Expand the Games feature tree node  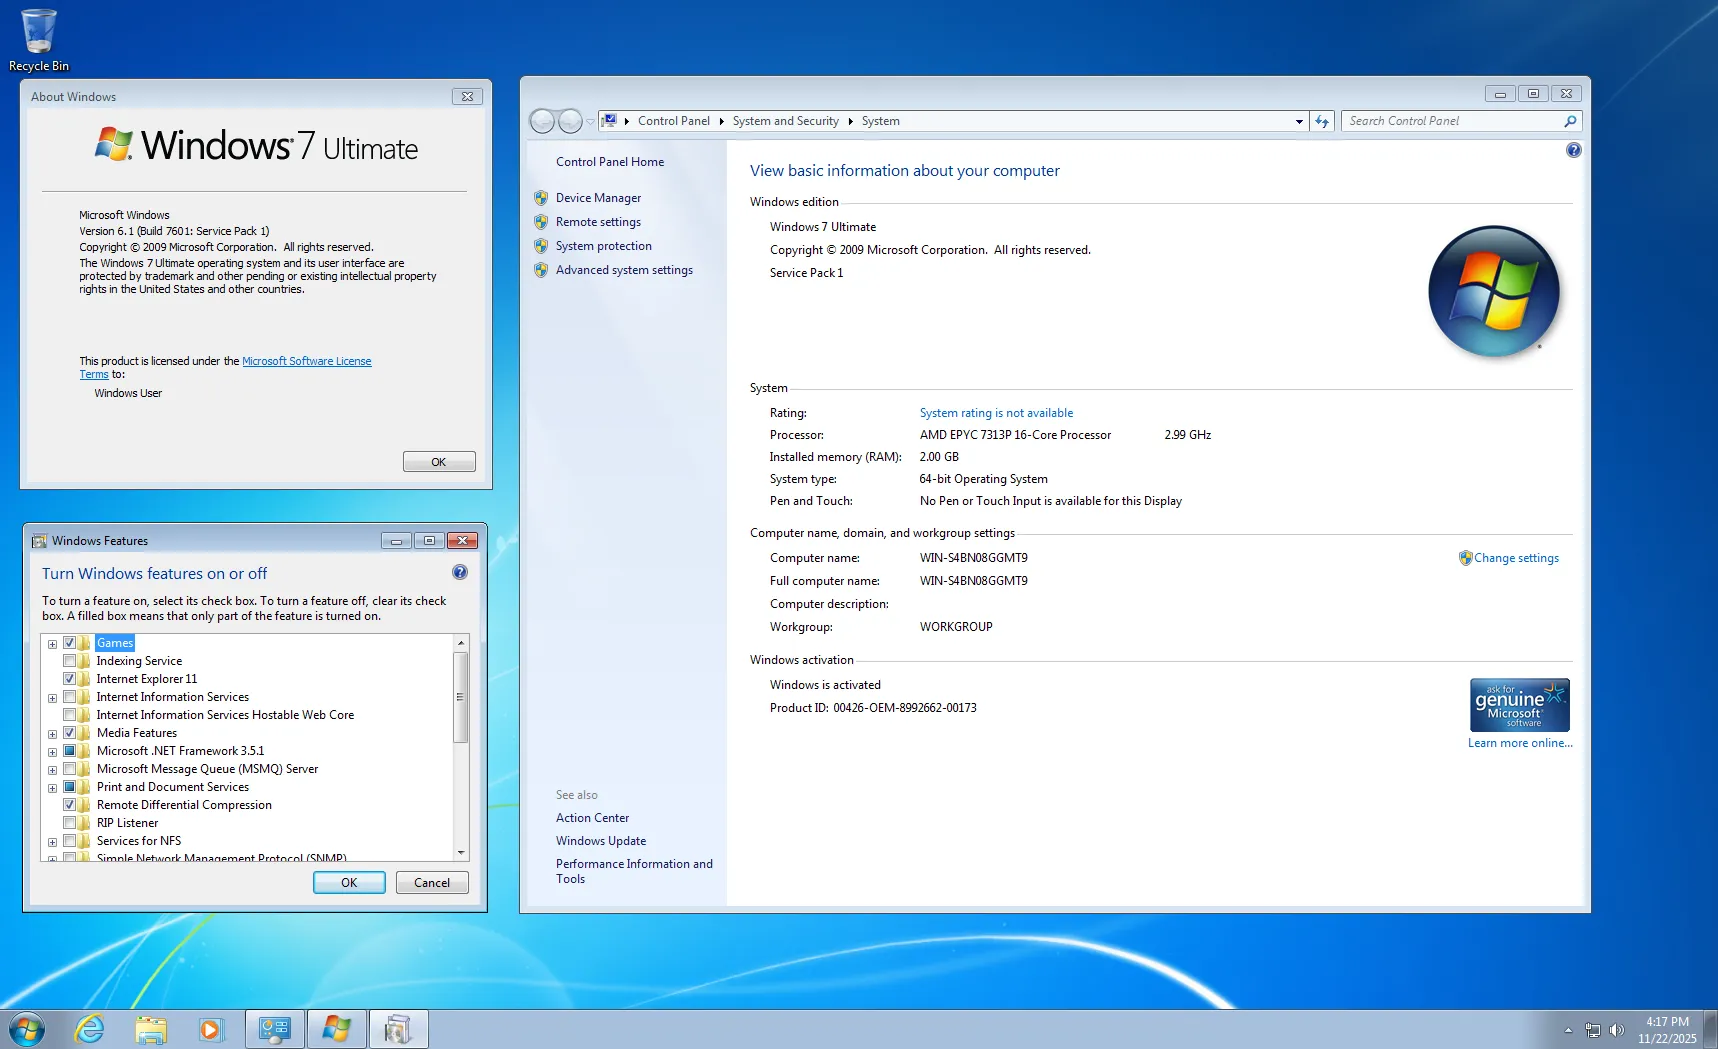[x=52, y=644]
